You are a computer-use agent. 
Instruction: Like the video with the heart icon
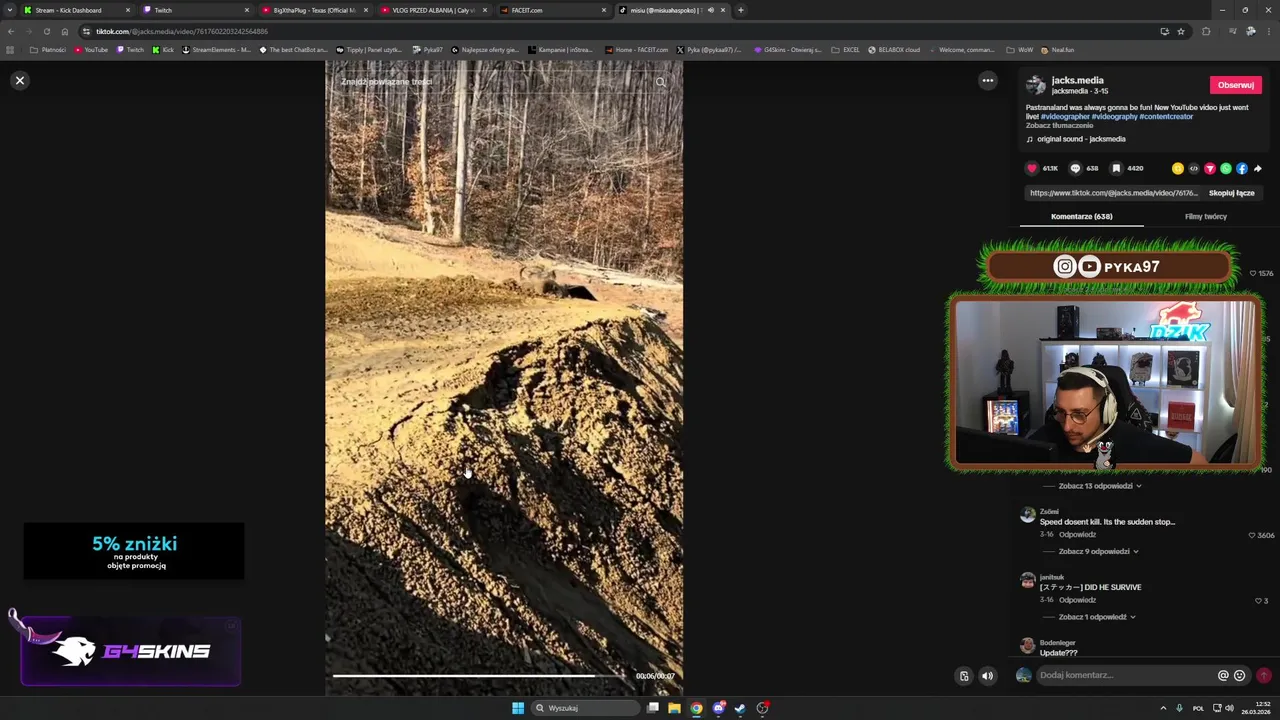point(1032,168)
